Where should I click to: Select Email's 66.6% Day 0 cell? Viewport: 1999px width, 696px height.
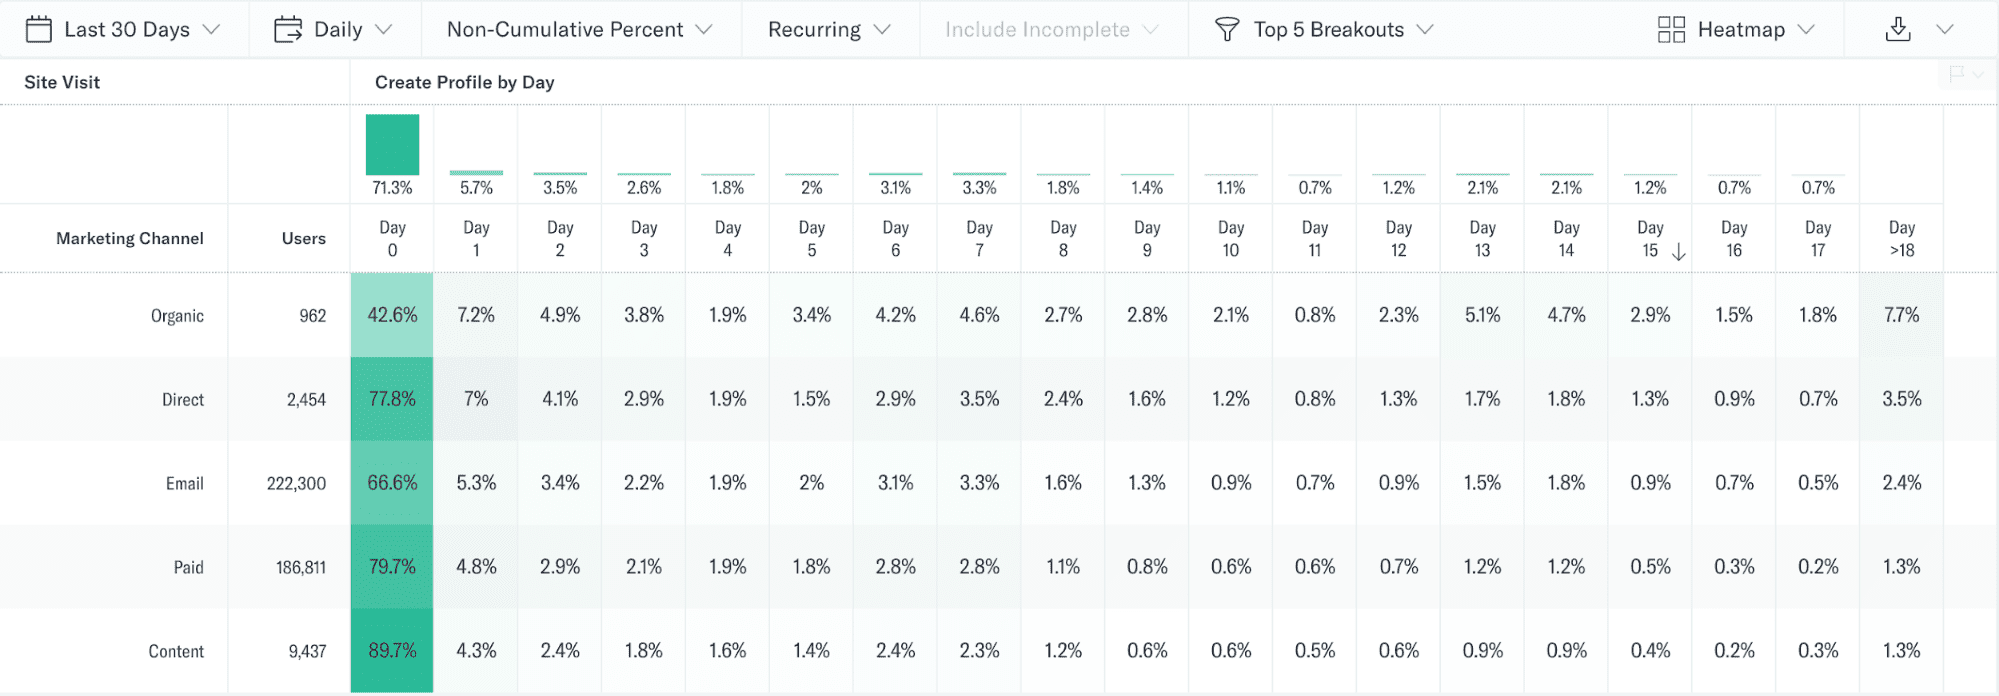click(391, 482)
